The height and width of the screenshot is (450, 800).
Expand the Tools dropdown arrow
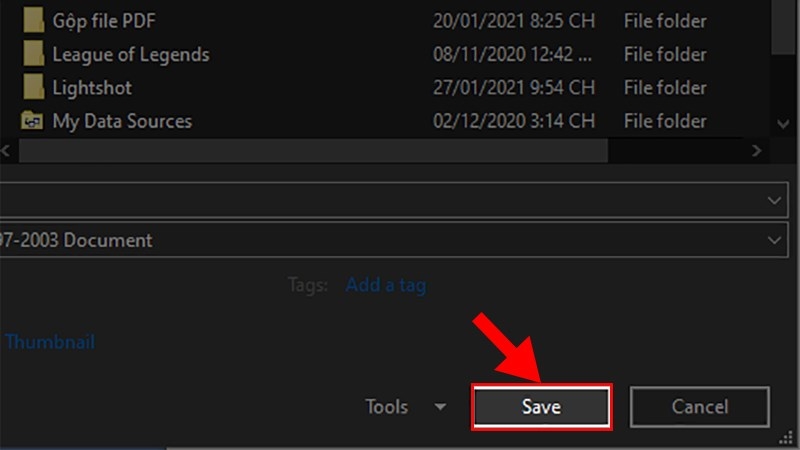(x=440, y=407)
